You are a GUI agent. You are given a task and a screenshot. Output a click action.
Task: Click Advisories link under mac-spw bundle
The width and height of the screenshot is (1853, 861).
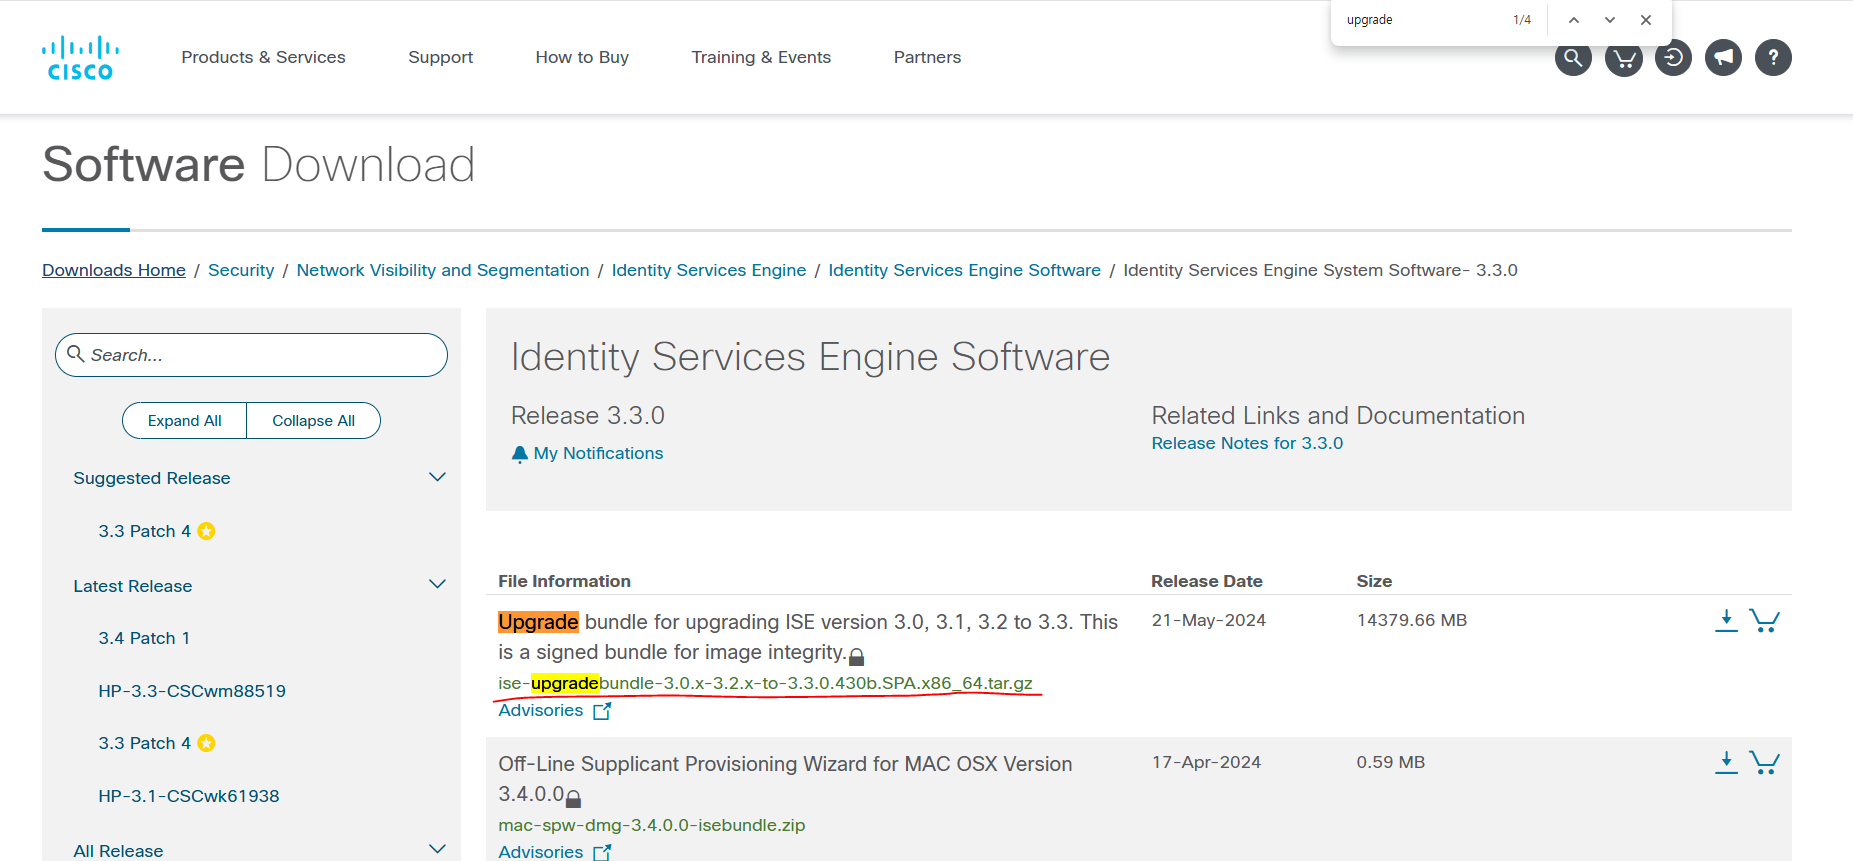(541, 851)
